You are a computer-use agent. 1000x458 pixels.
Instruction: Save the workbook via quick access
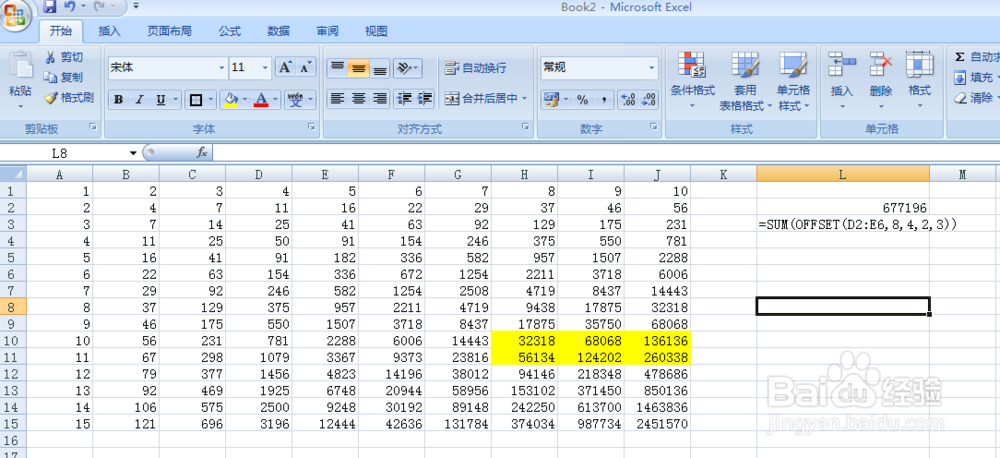pos(50,7)
